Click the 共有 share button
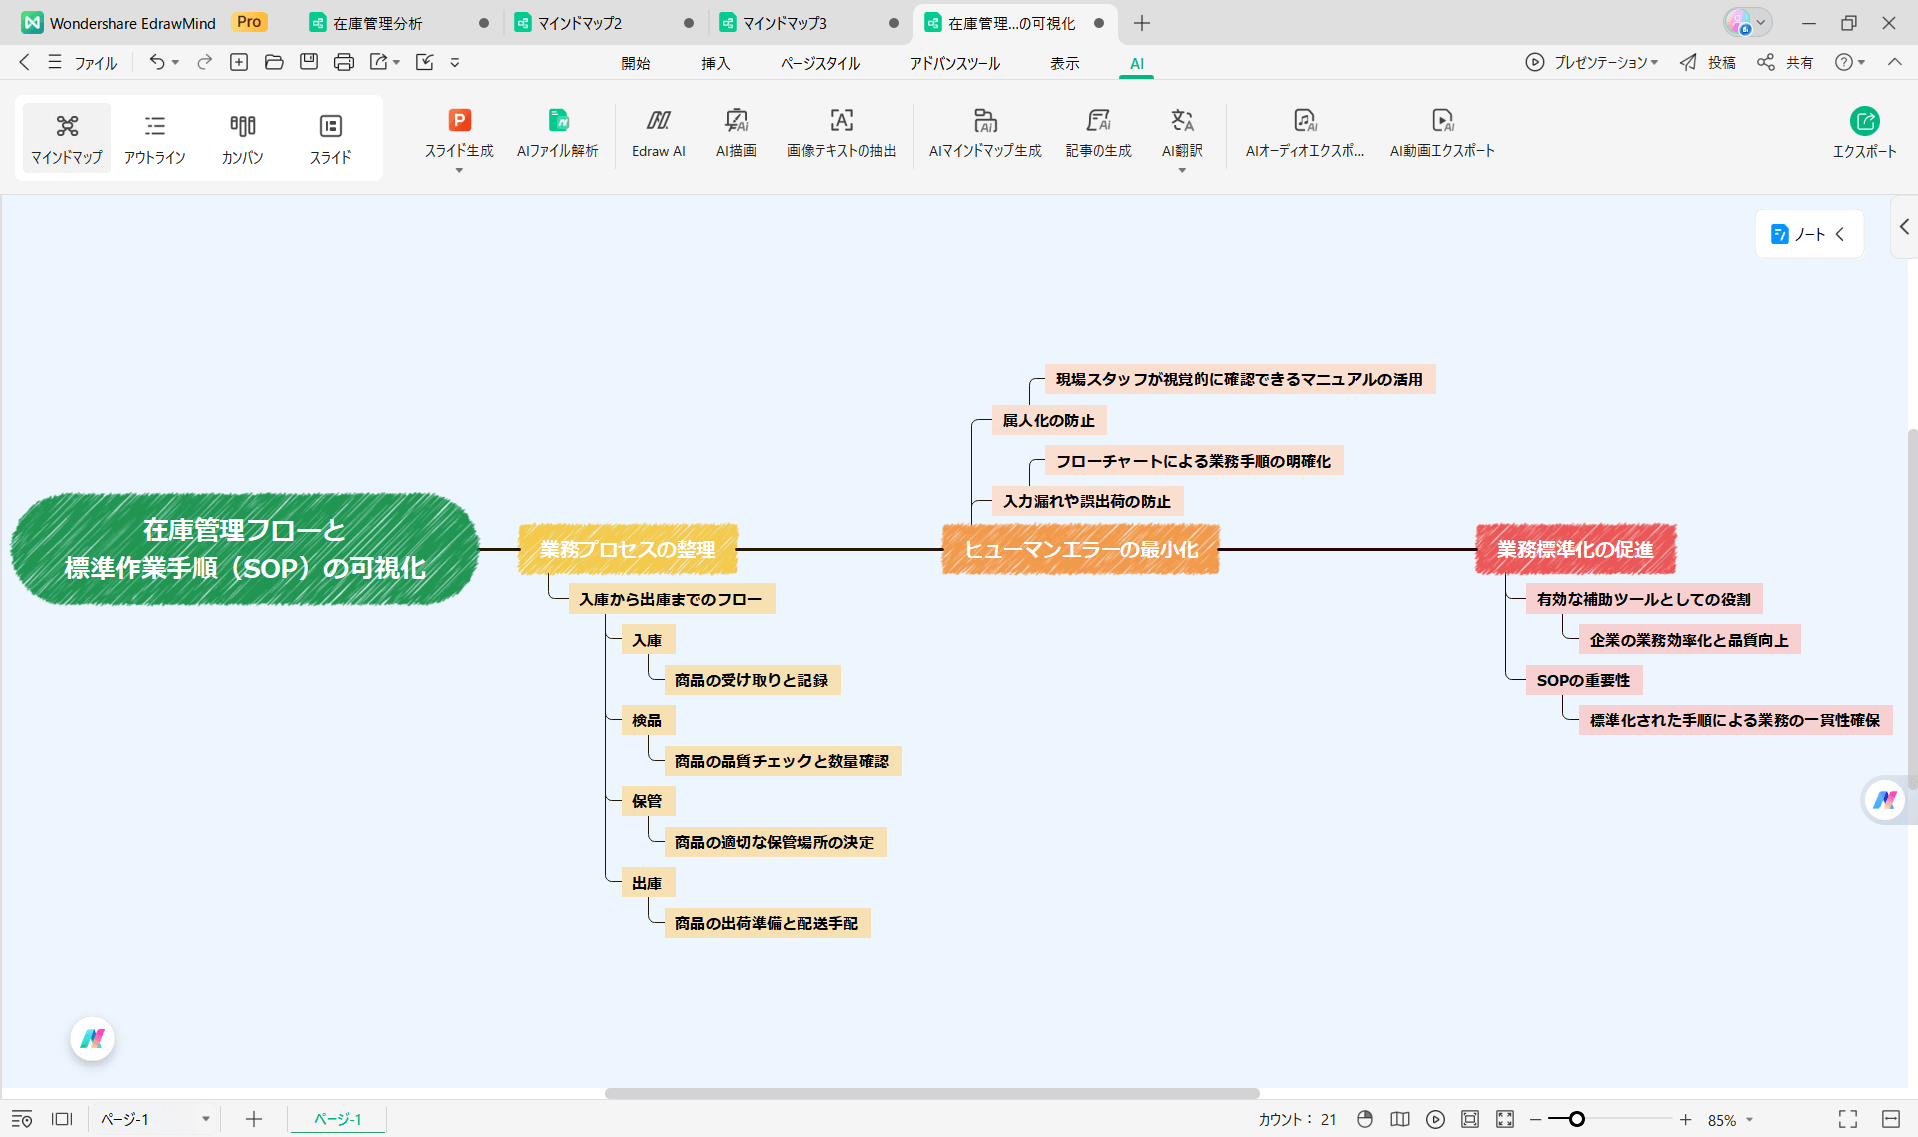Viewport: 1918px width, 1137px height. [1786, 63]
